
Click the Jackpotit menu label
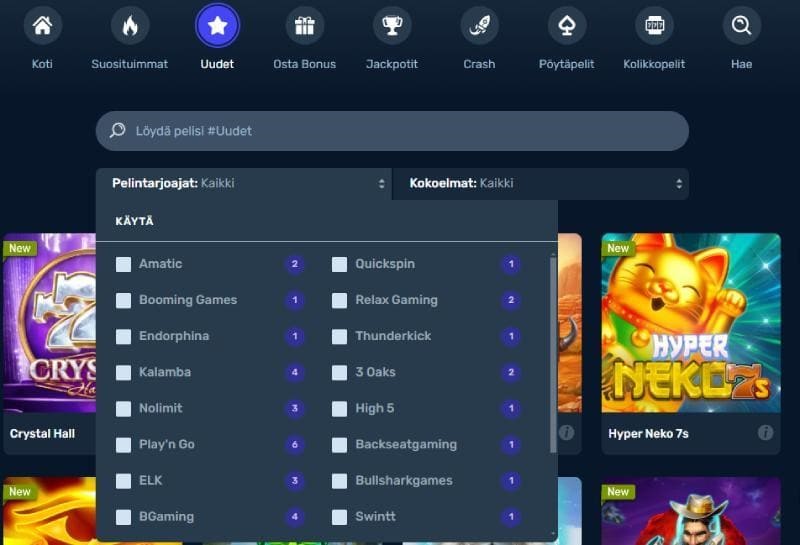click(392, 64)
